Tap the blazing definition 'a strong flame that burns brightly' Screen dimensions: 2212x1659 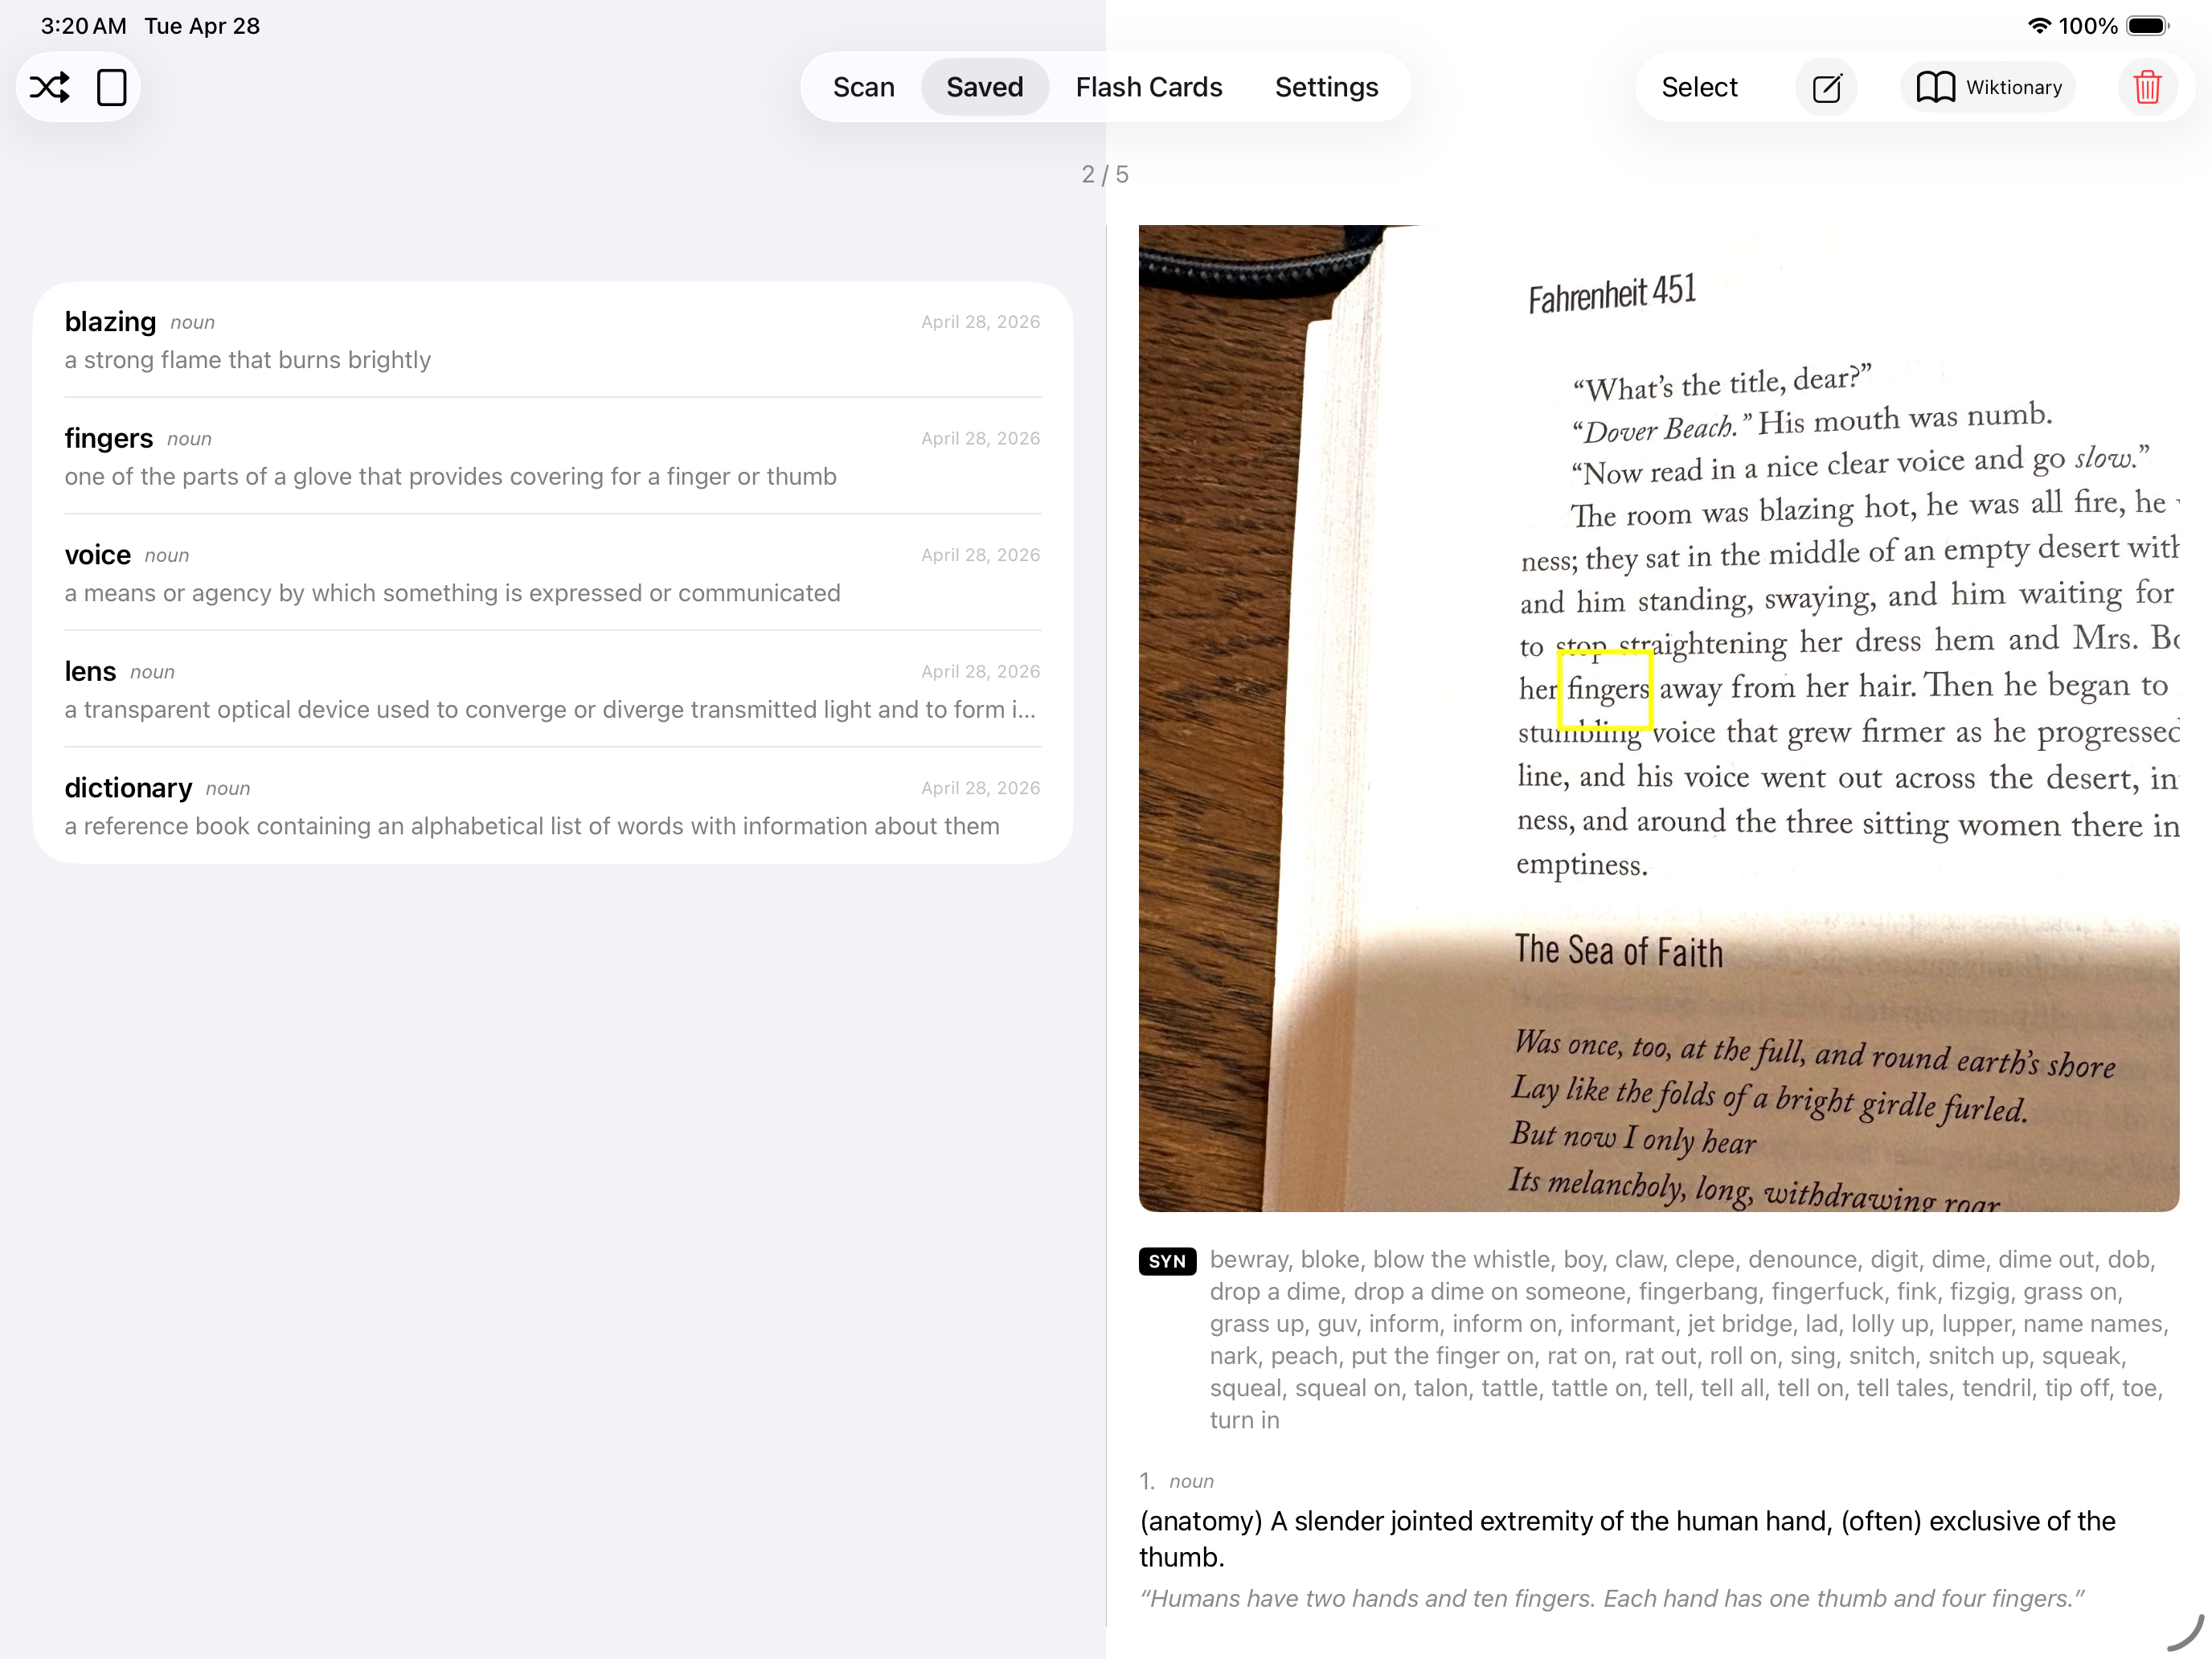click(248, 360)
